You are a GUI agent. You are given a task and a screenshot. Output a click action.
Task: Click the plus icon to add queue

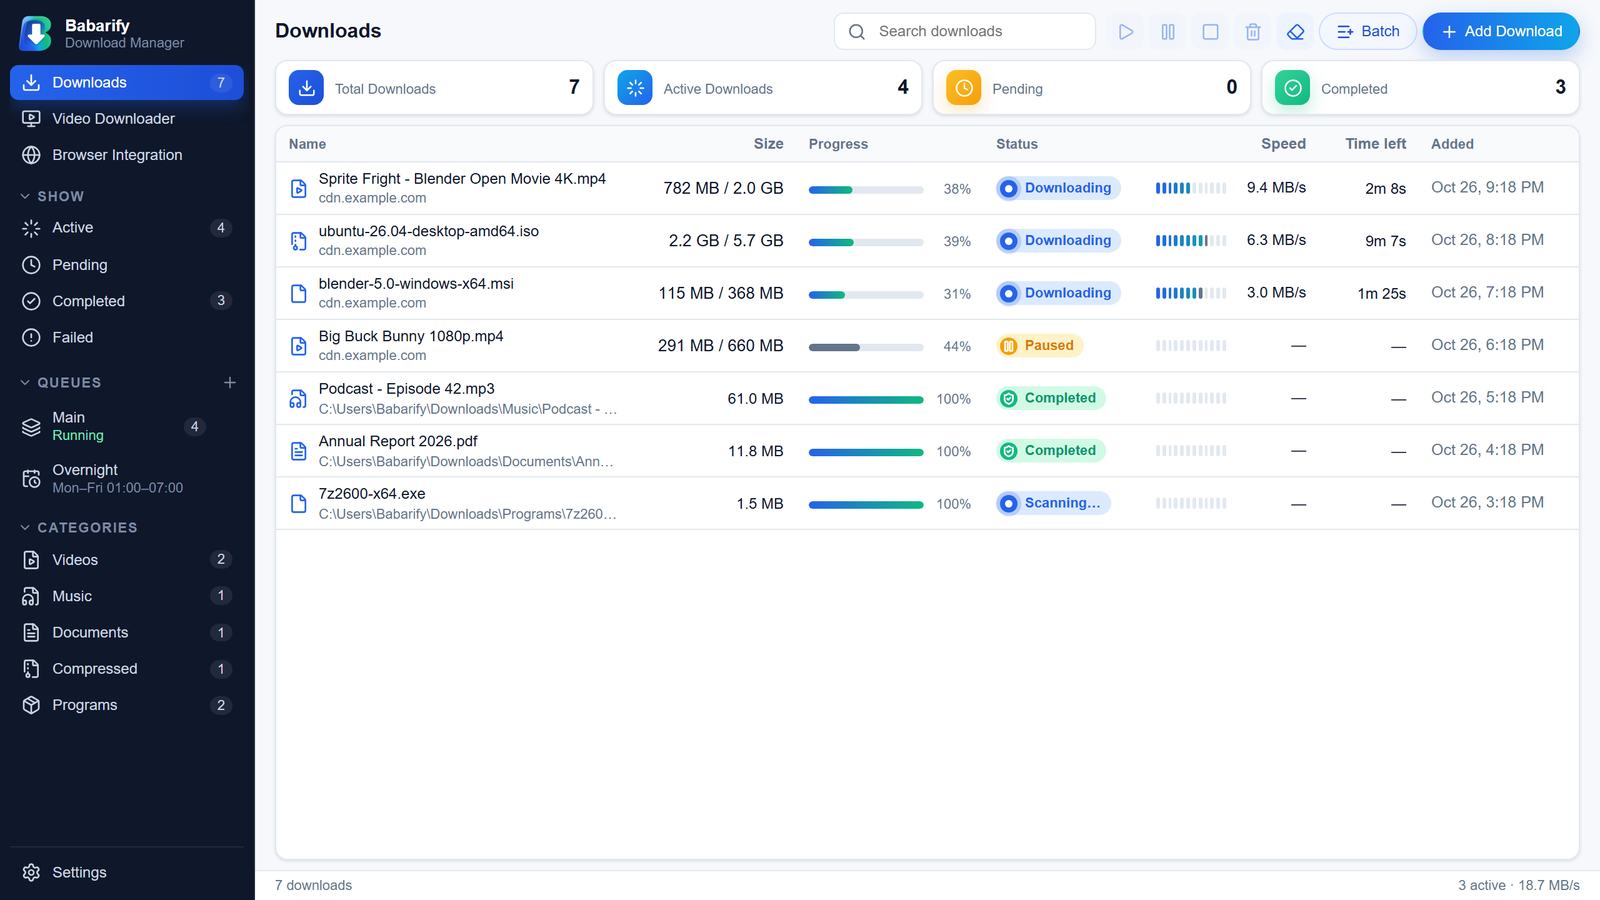point(230,382)
